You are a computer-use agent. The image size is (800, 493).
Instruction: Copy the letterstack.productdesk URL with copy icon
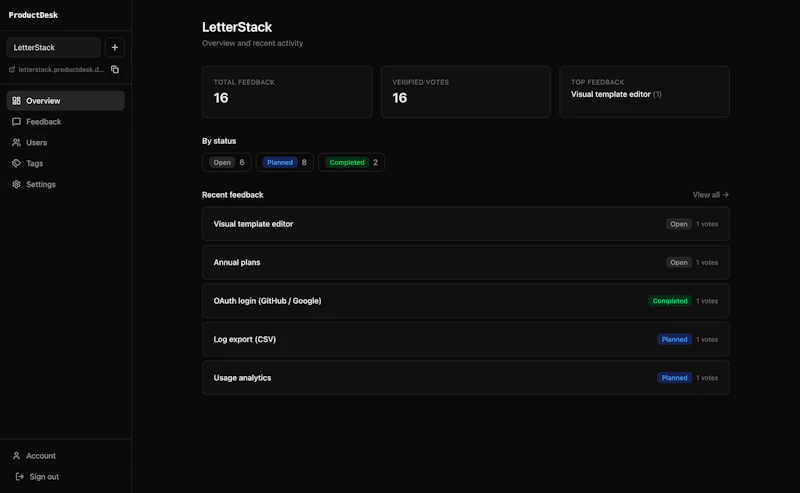point(115,69)
